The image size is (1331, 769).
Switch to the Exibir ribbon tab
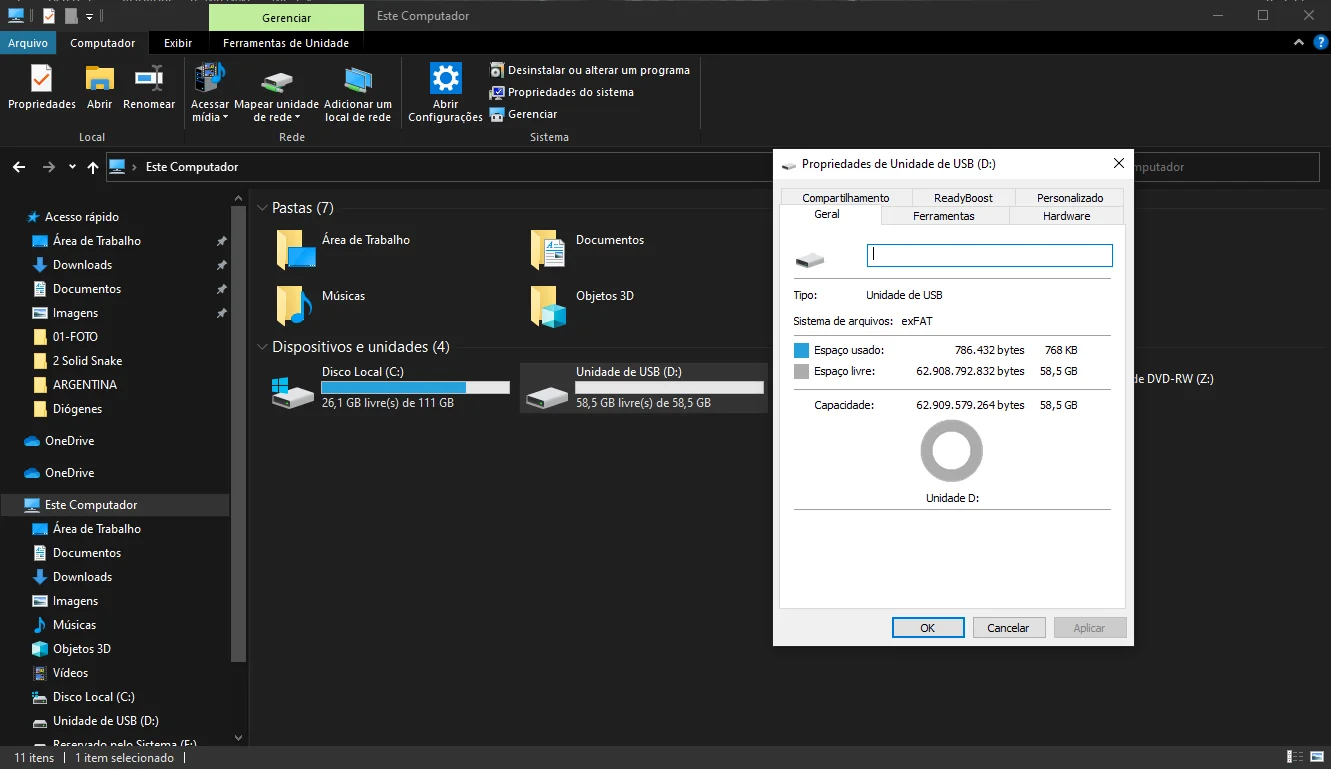(178, 43)
